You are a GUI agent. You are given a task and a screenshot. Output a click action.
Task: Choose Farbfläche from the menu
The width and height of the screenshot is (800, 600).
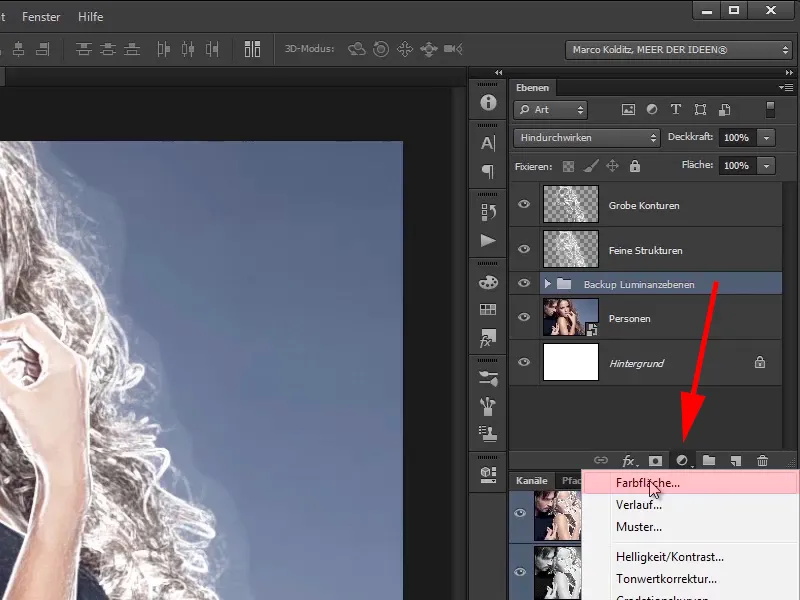[690, 483]
